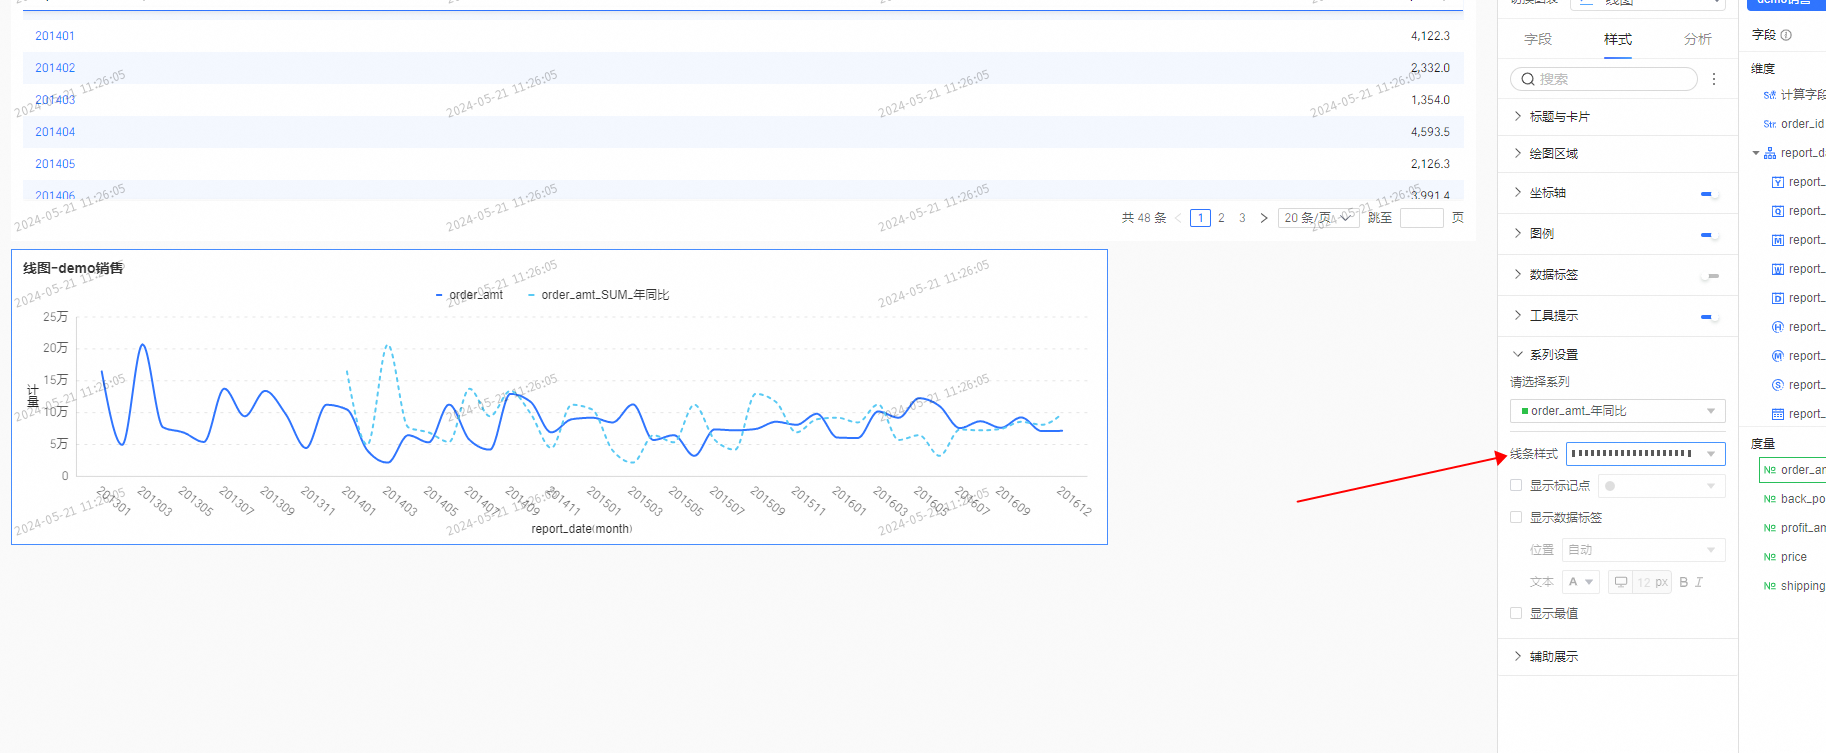This screenshot has height=753, width=1826.
Task: Click the info icon next to 字段
Action: 1786,35
